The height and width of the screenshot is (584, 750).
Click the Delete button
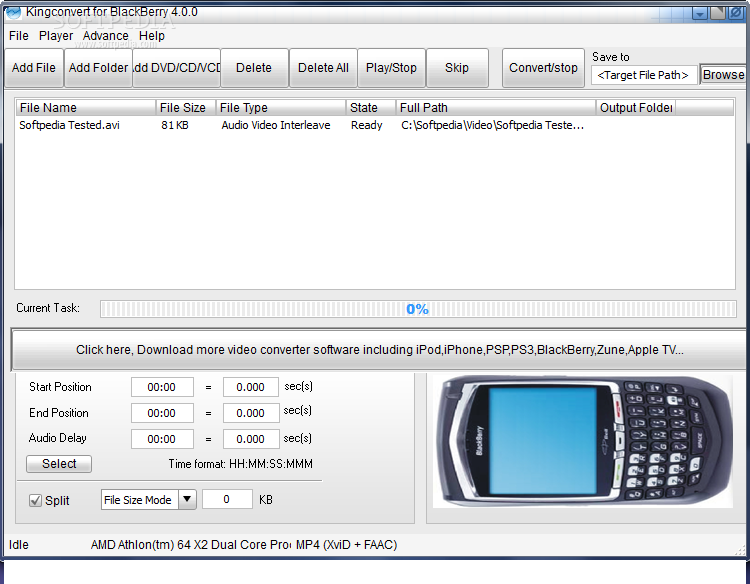click(x=254, y=68)
